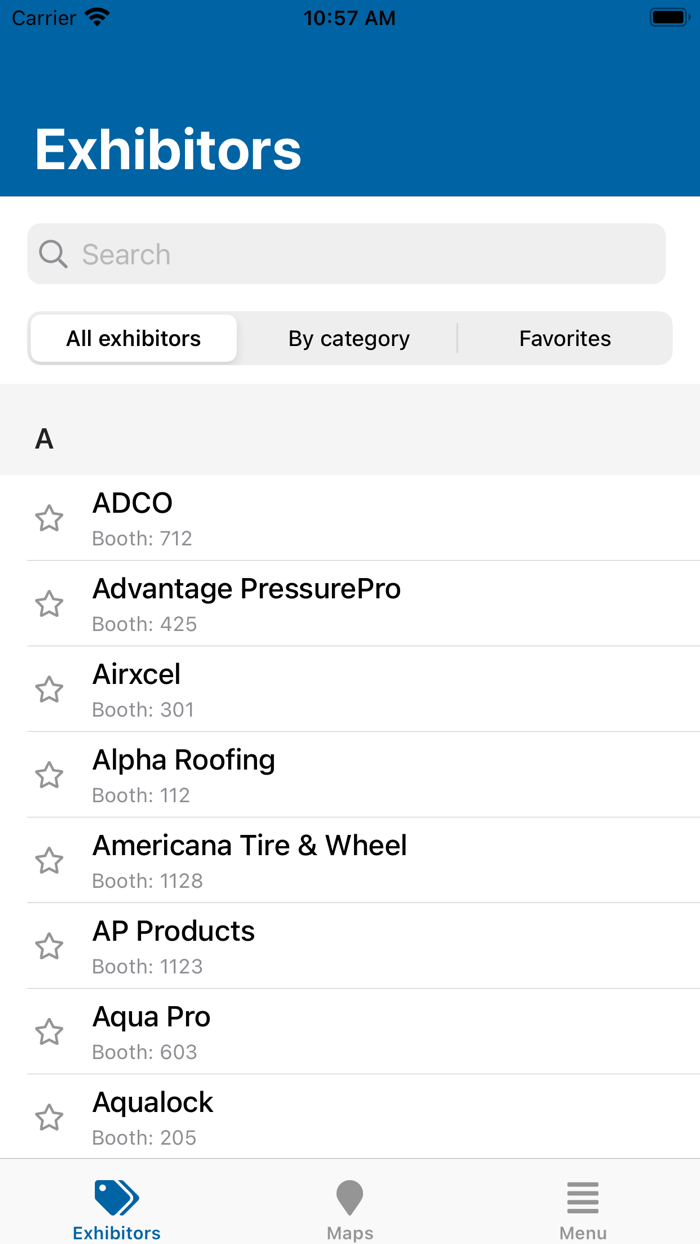This screenshot has height=1244, width=700.
Task: Favorite ADCO with its star icon
Action: coord(49,518)
